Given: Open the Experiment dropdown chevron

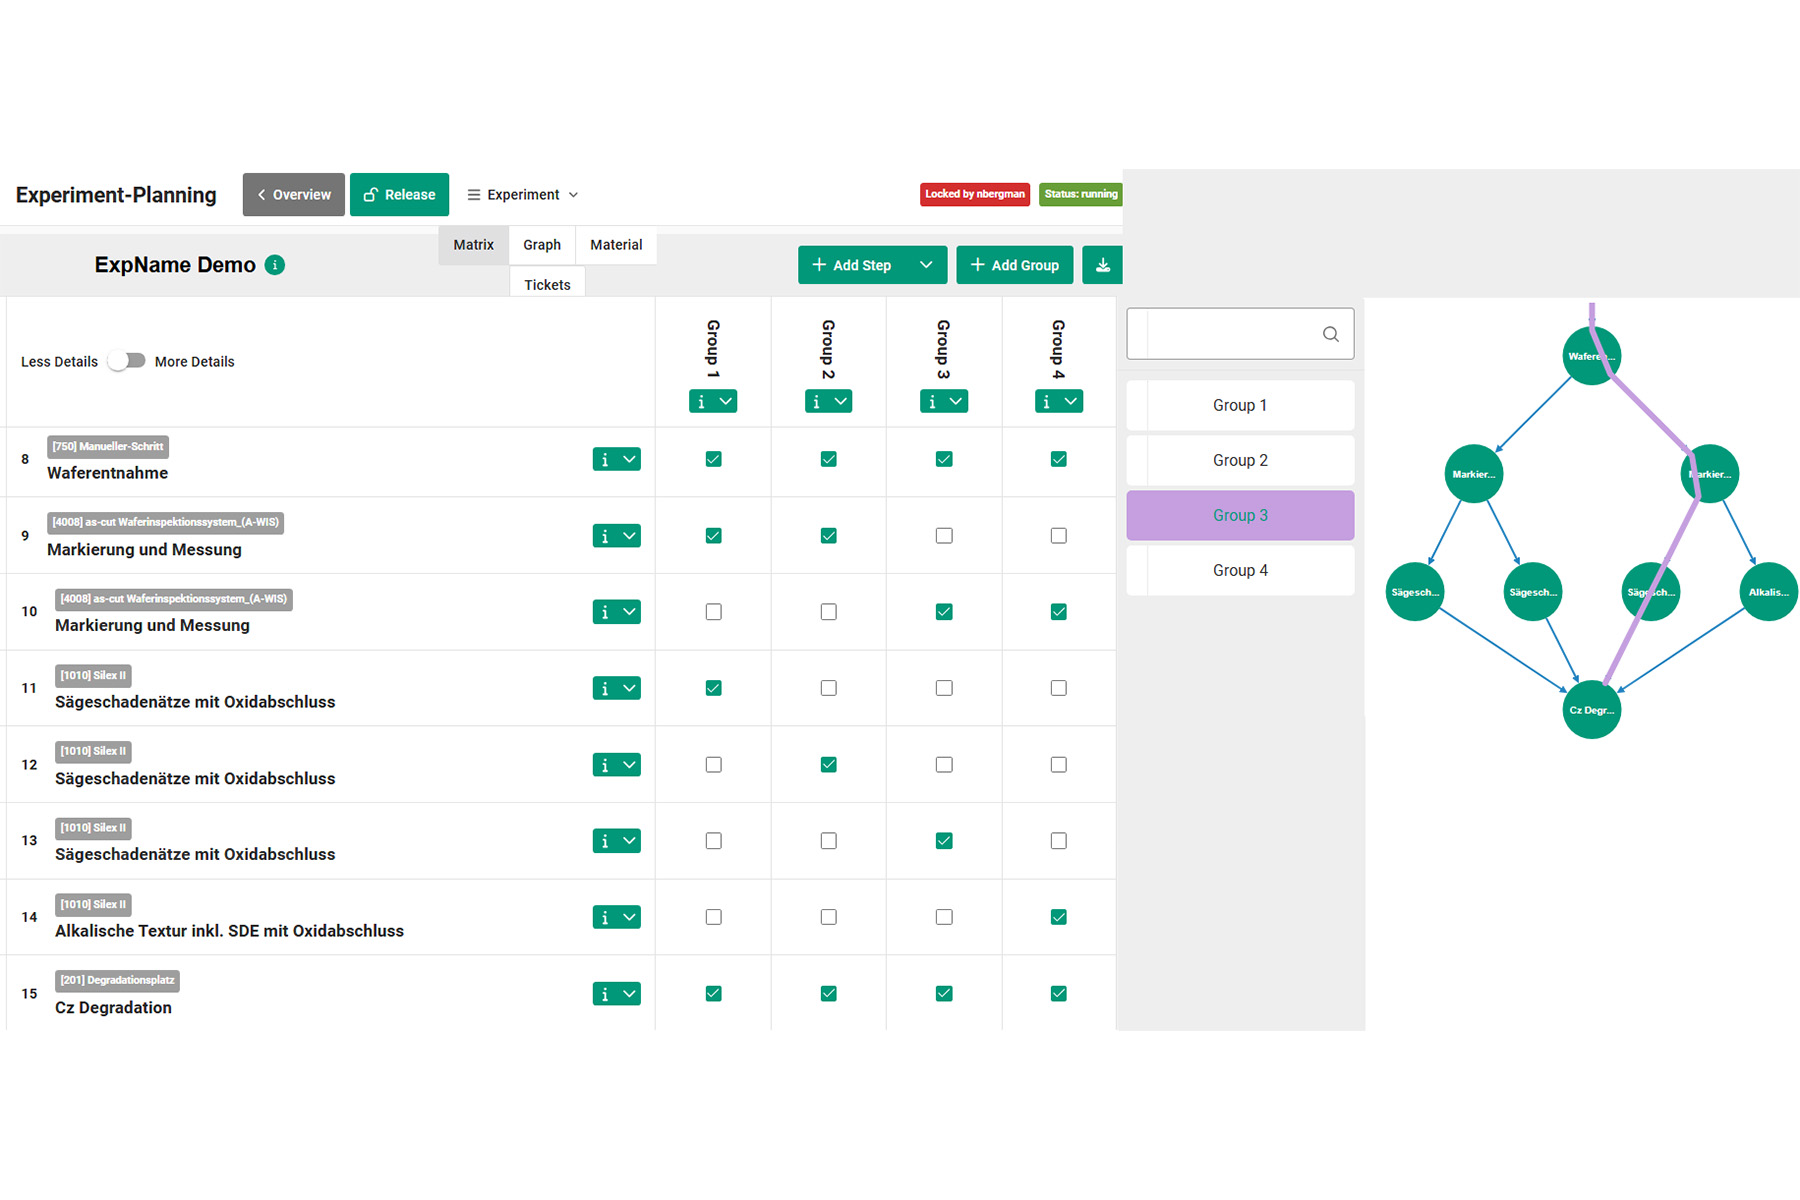Looking at the screenshot, I should (574, 195).
